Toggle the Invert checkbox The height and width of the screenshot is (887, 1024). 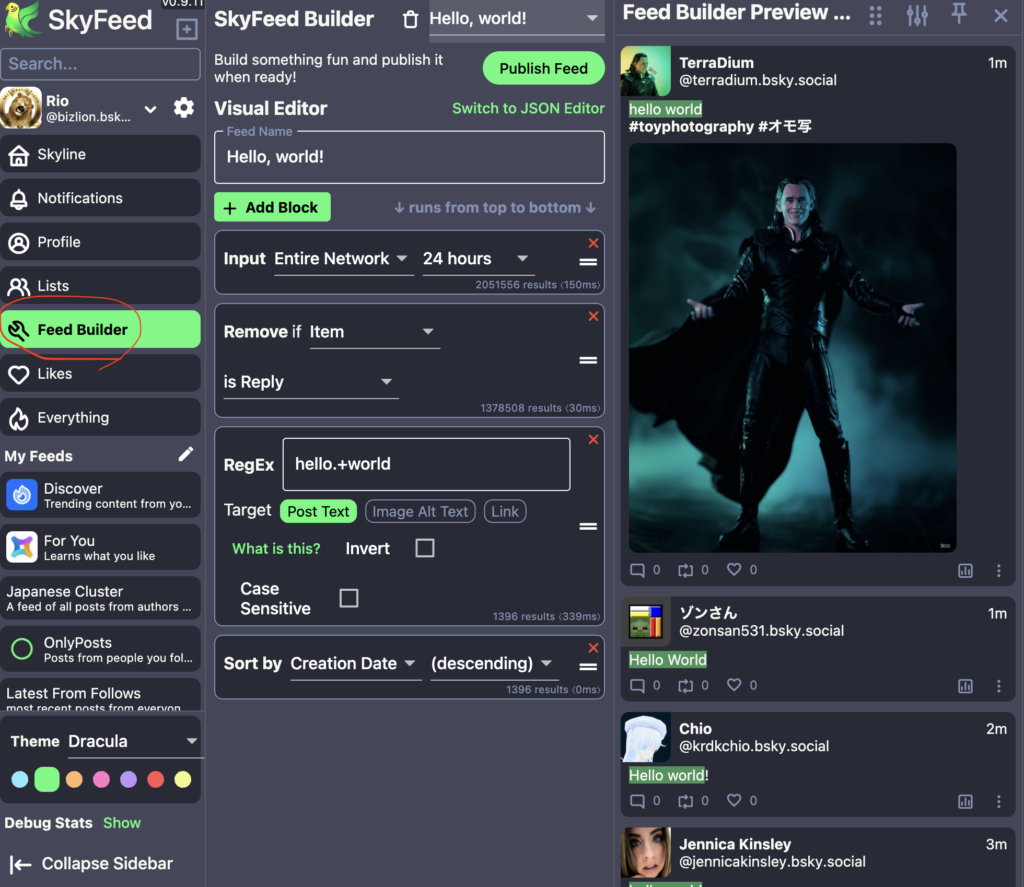coord(425,548)
